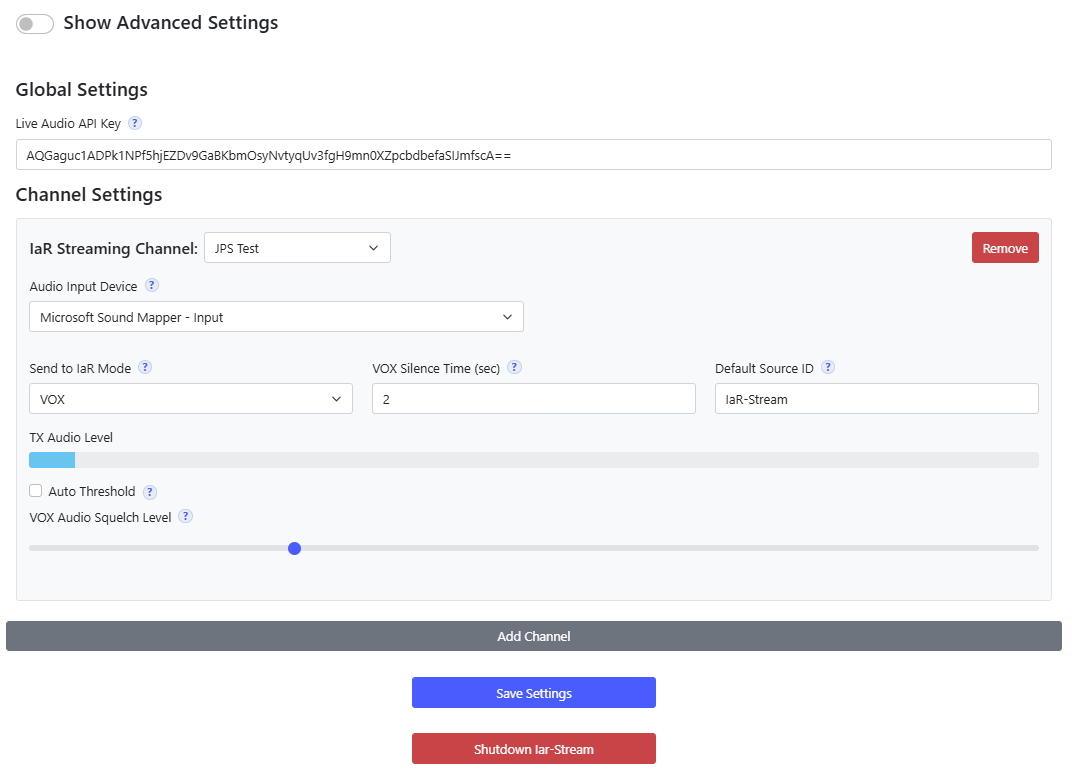Enable the Auto Threshold checkbox
The height and width of the screenshot is (771, 1072).
point(36,491)
